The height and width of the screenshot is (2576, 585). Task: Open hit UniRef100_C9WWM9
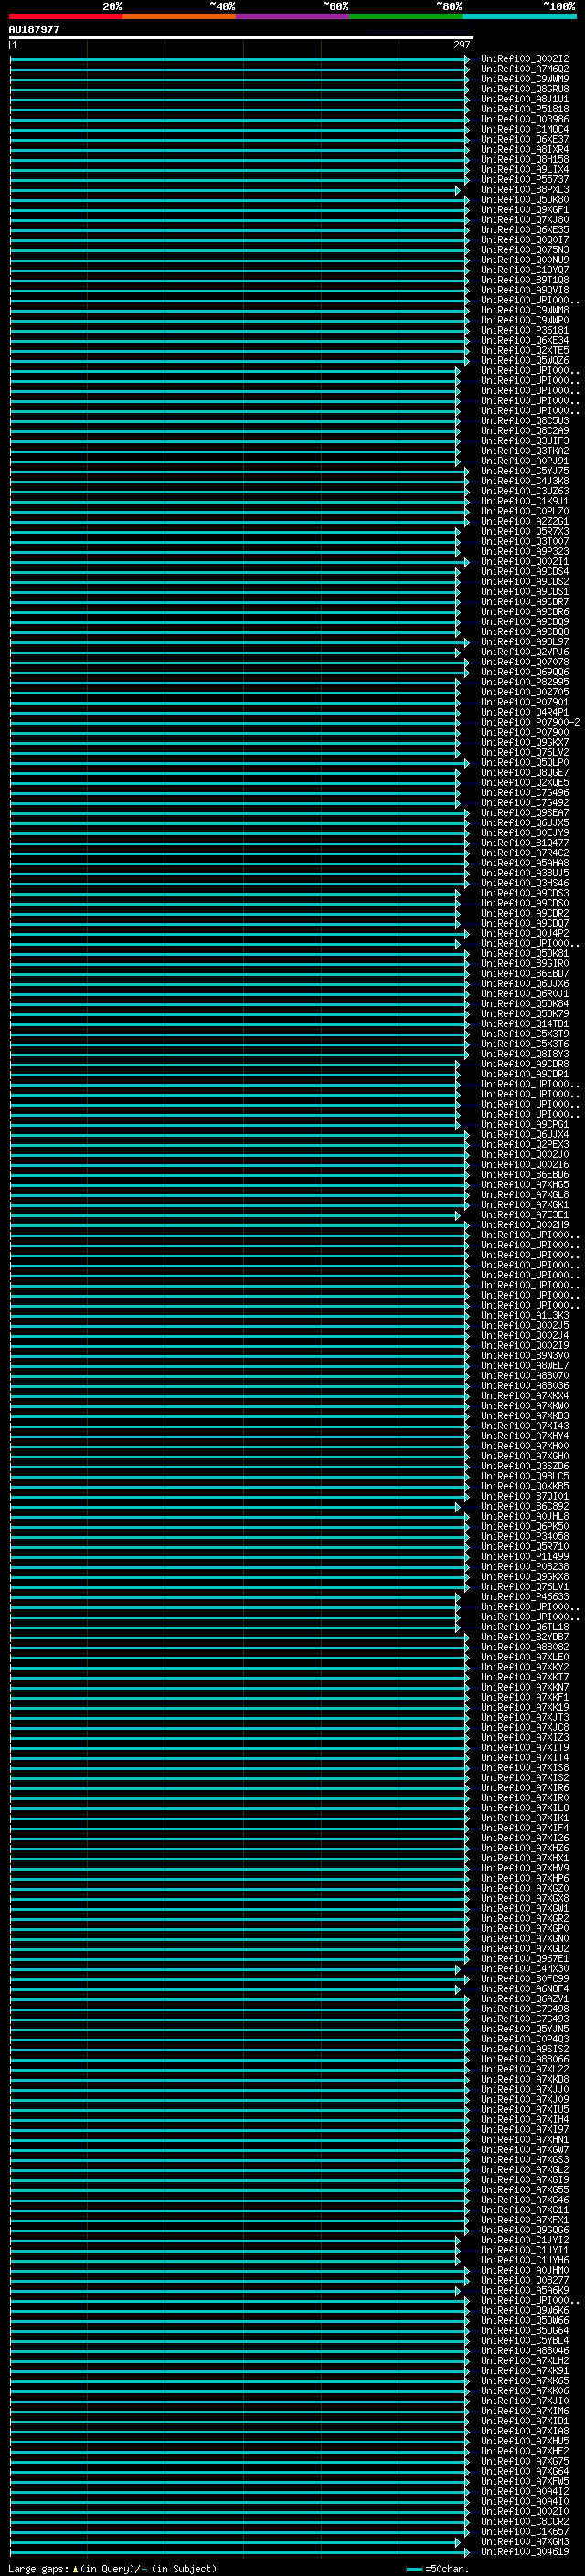(524, 79)
